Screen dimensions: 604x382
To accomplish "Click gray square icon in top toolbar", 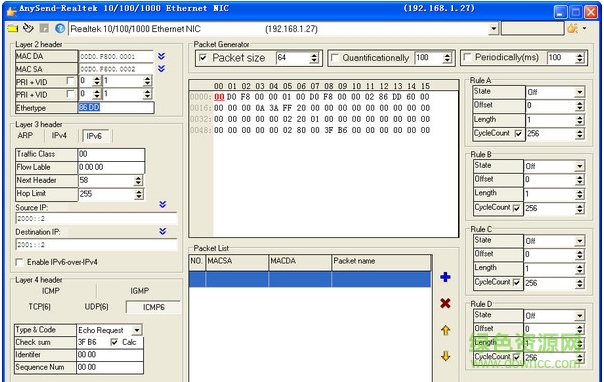I will (44, 28).
